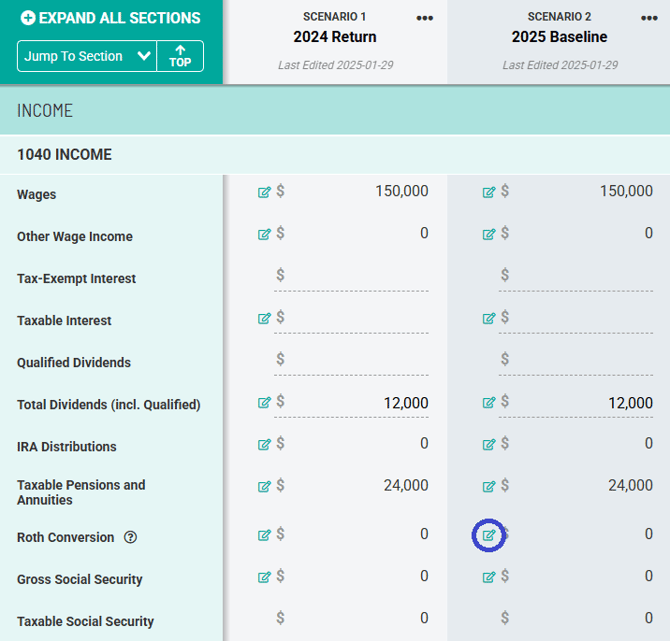Open Scenario 2 three-dot options menu
670x641 pixels.
tap(649, 19)
